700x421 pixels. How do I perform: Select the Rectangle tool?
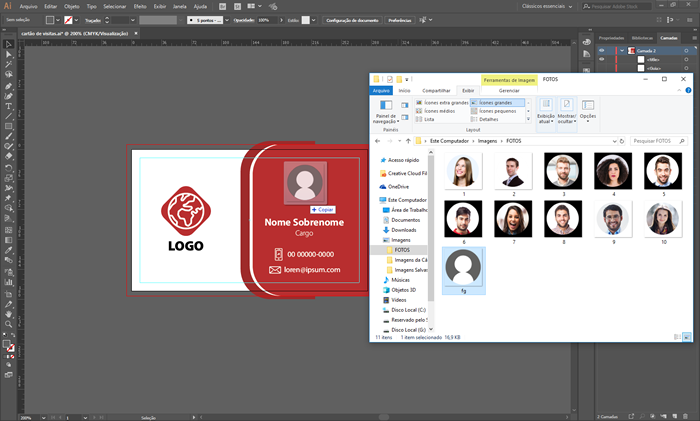tap(8, 126)
